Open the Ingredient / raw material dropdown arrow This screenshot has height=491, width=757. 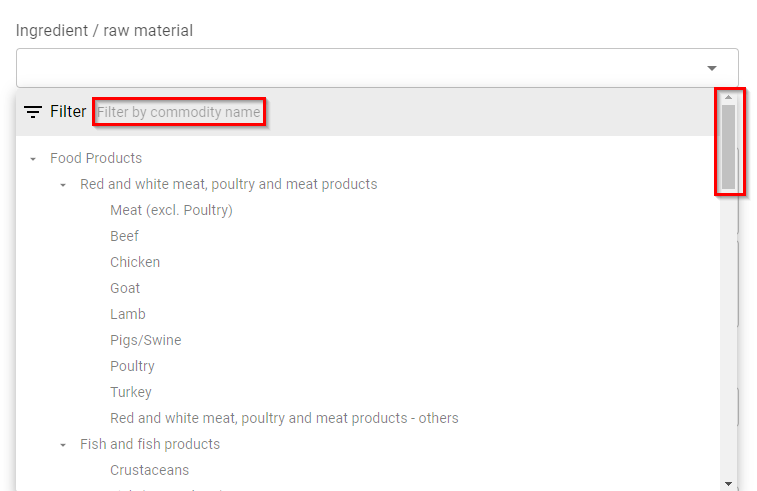[712, 68]
